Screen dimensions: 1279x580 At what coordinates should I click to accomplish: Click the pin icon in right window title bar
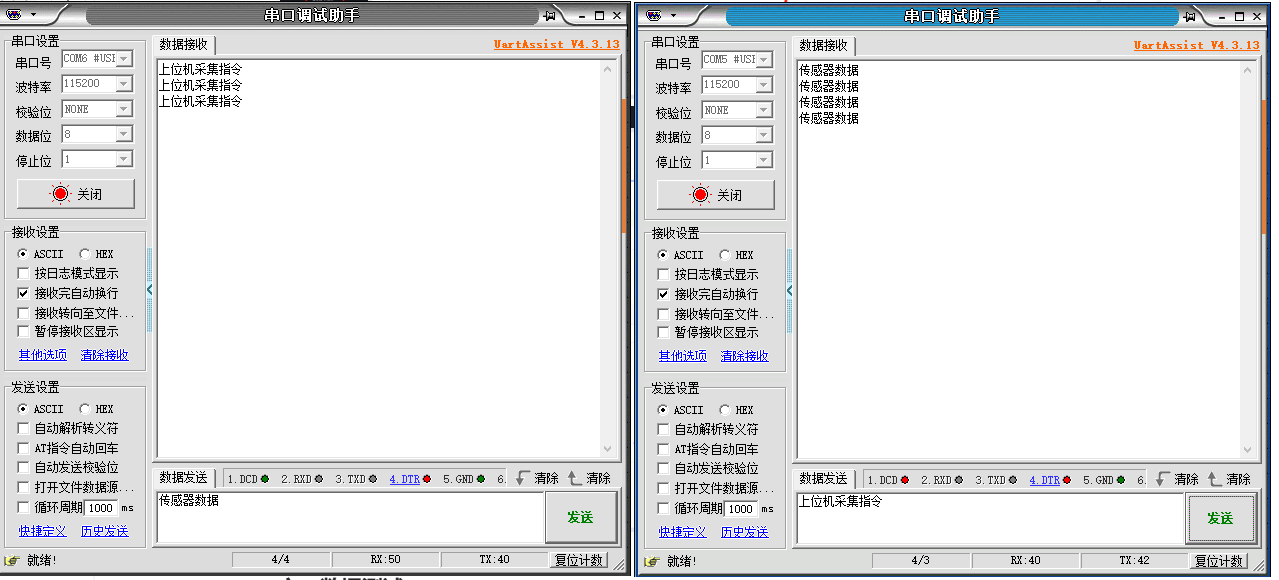(1189, 16)
